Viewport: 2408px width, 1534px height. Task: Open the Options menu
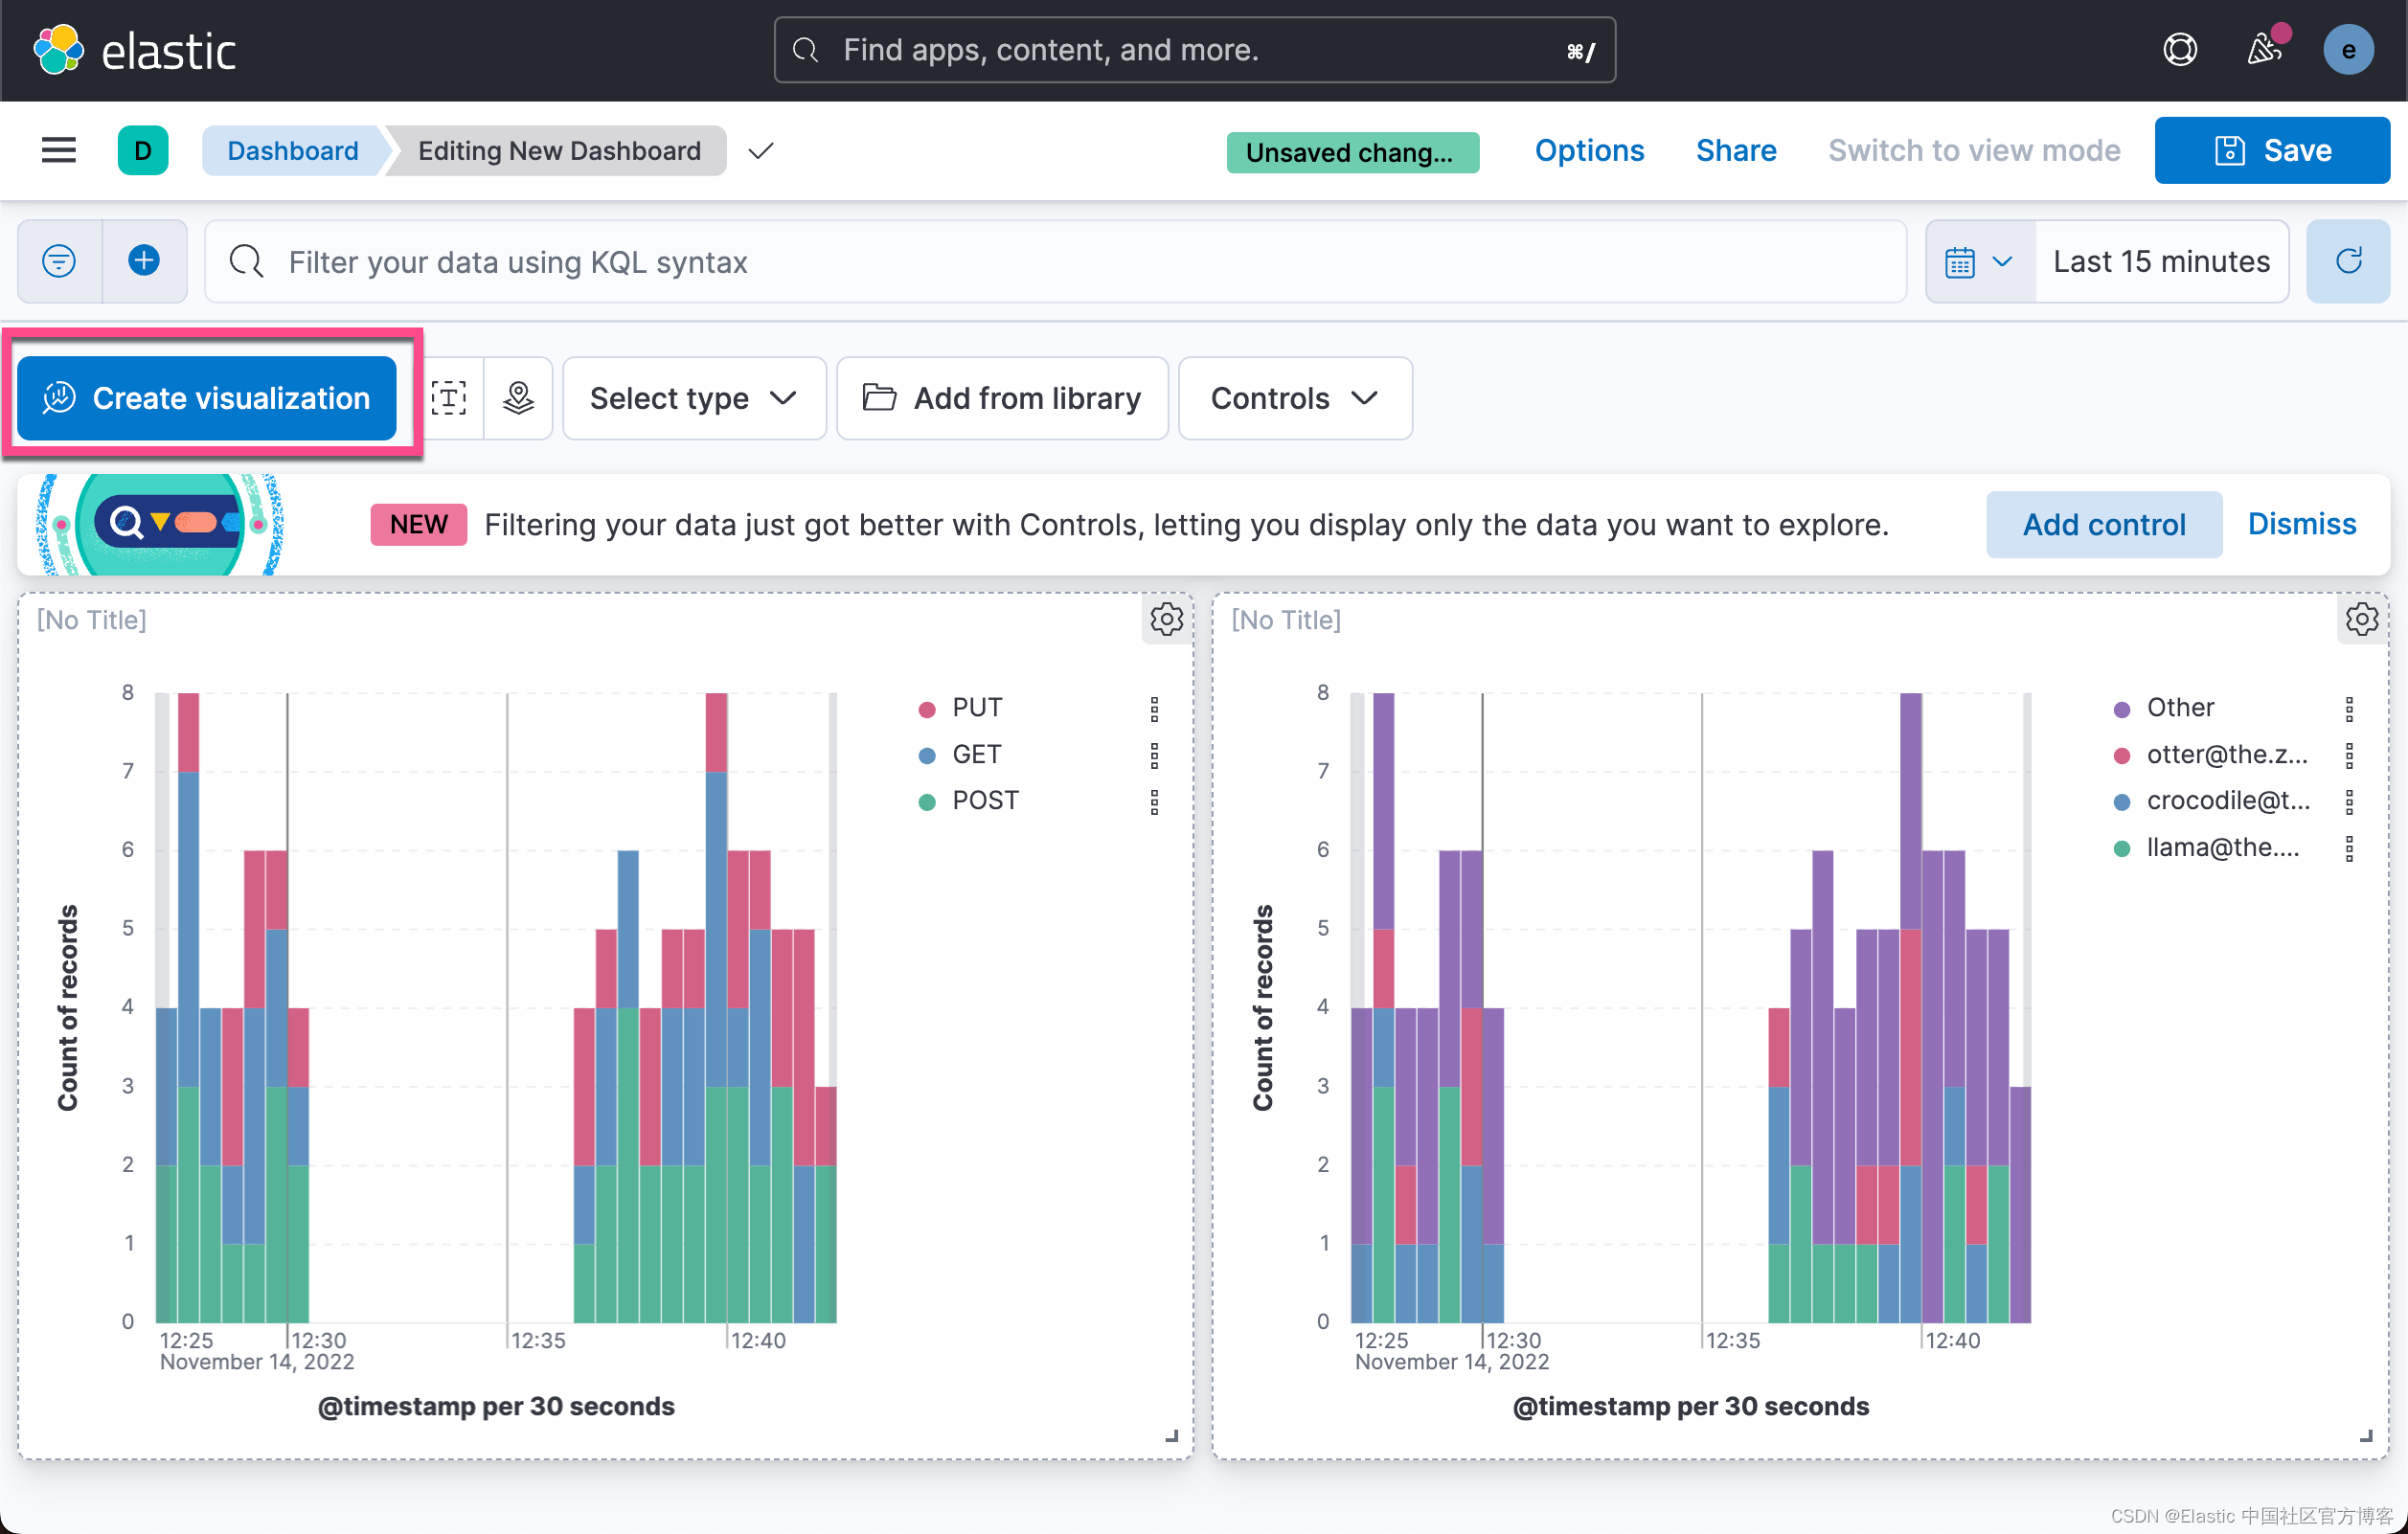(1588, 150)
